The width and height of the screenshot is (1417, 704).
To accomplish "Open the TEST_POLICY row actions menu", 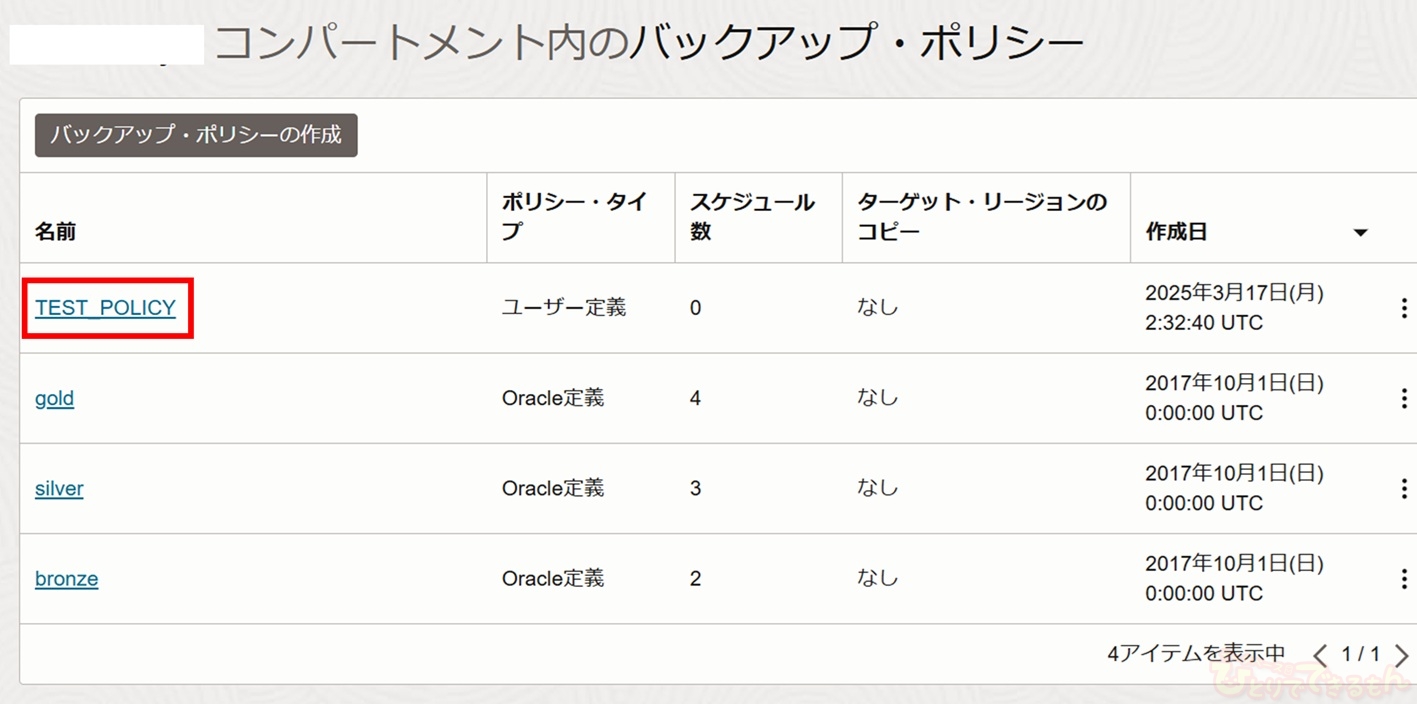I will [1403, 308].
